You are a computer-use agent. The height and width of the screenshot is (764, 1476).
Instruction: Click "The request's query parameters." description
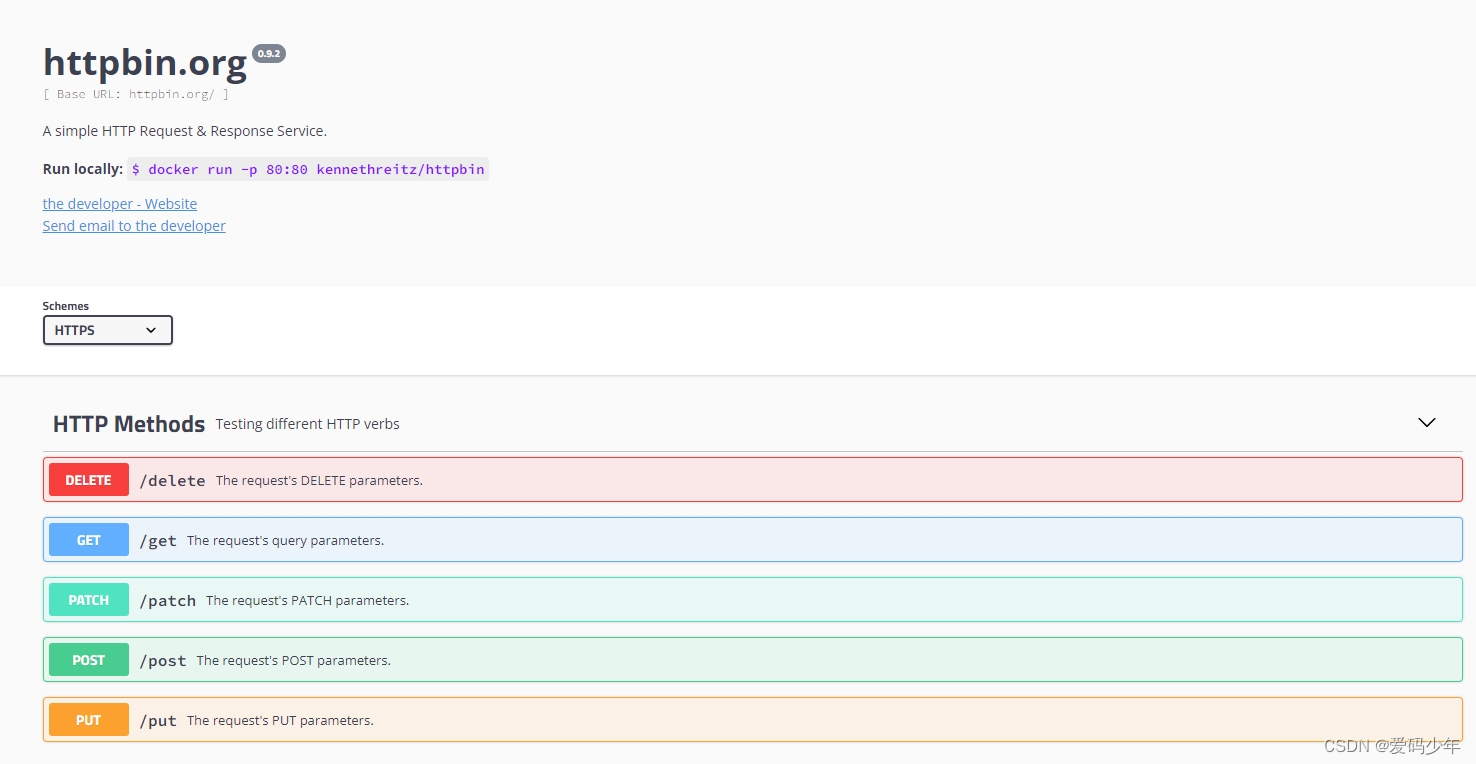point(285,541)
